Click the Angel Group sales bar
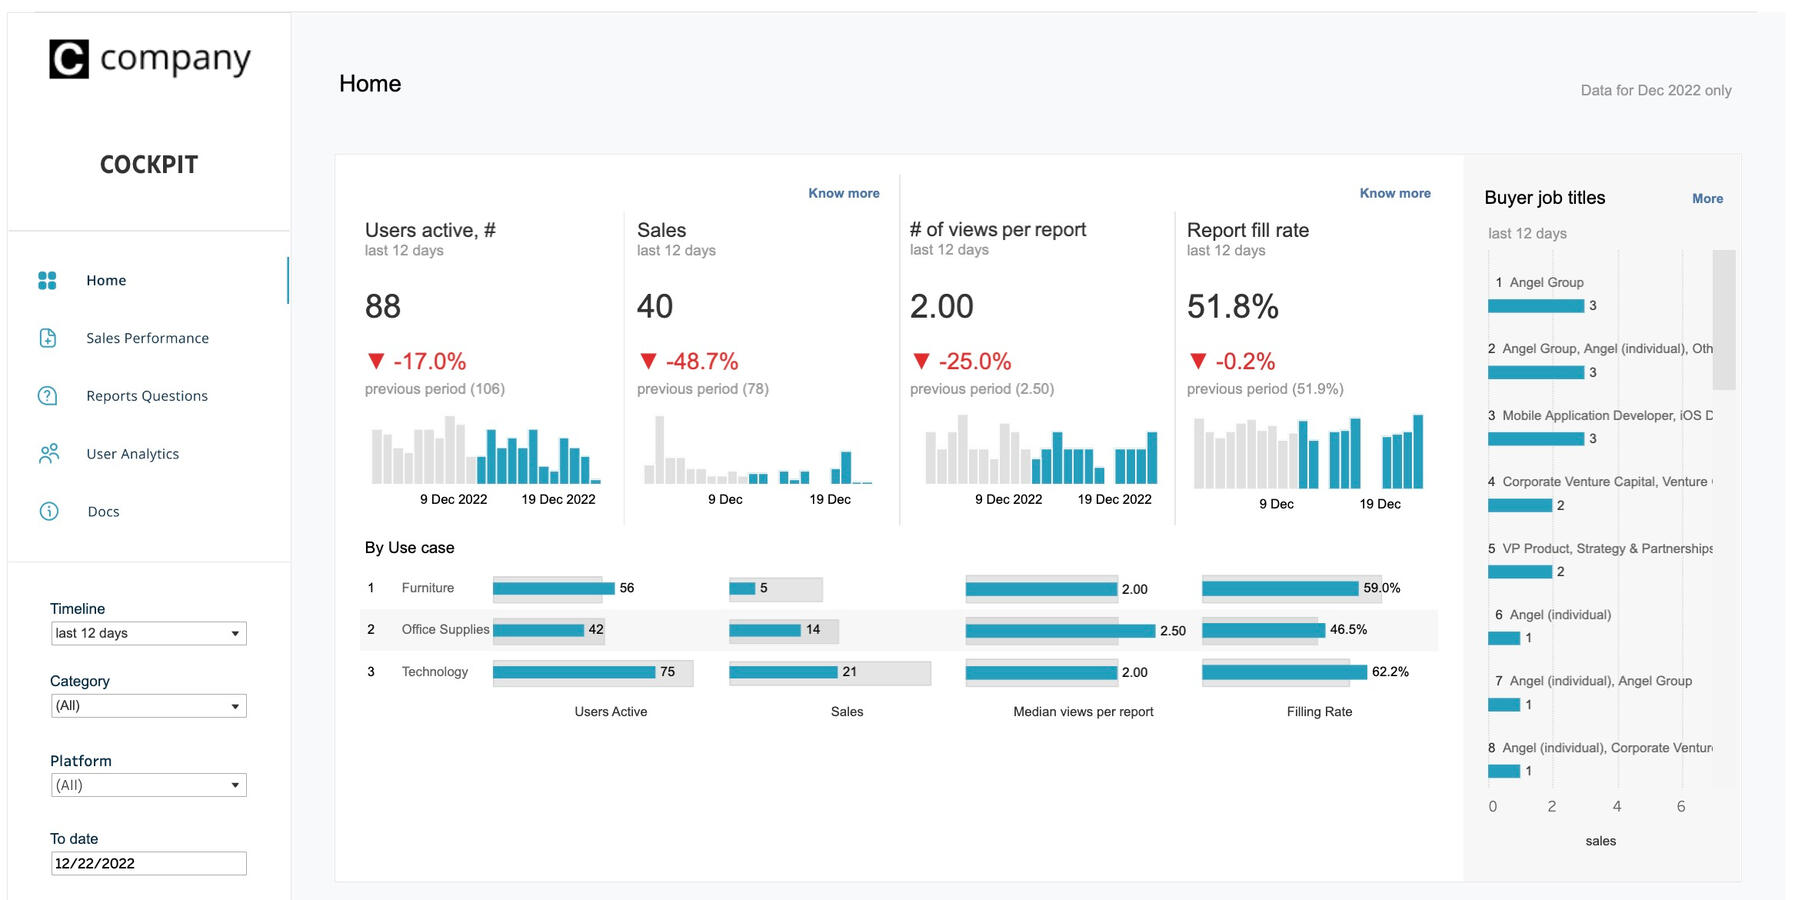 1535,306
